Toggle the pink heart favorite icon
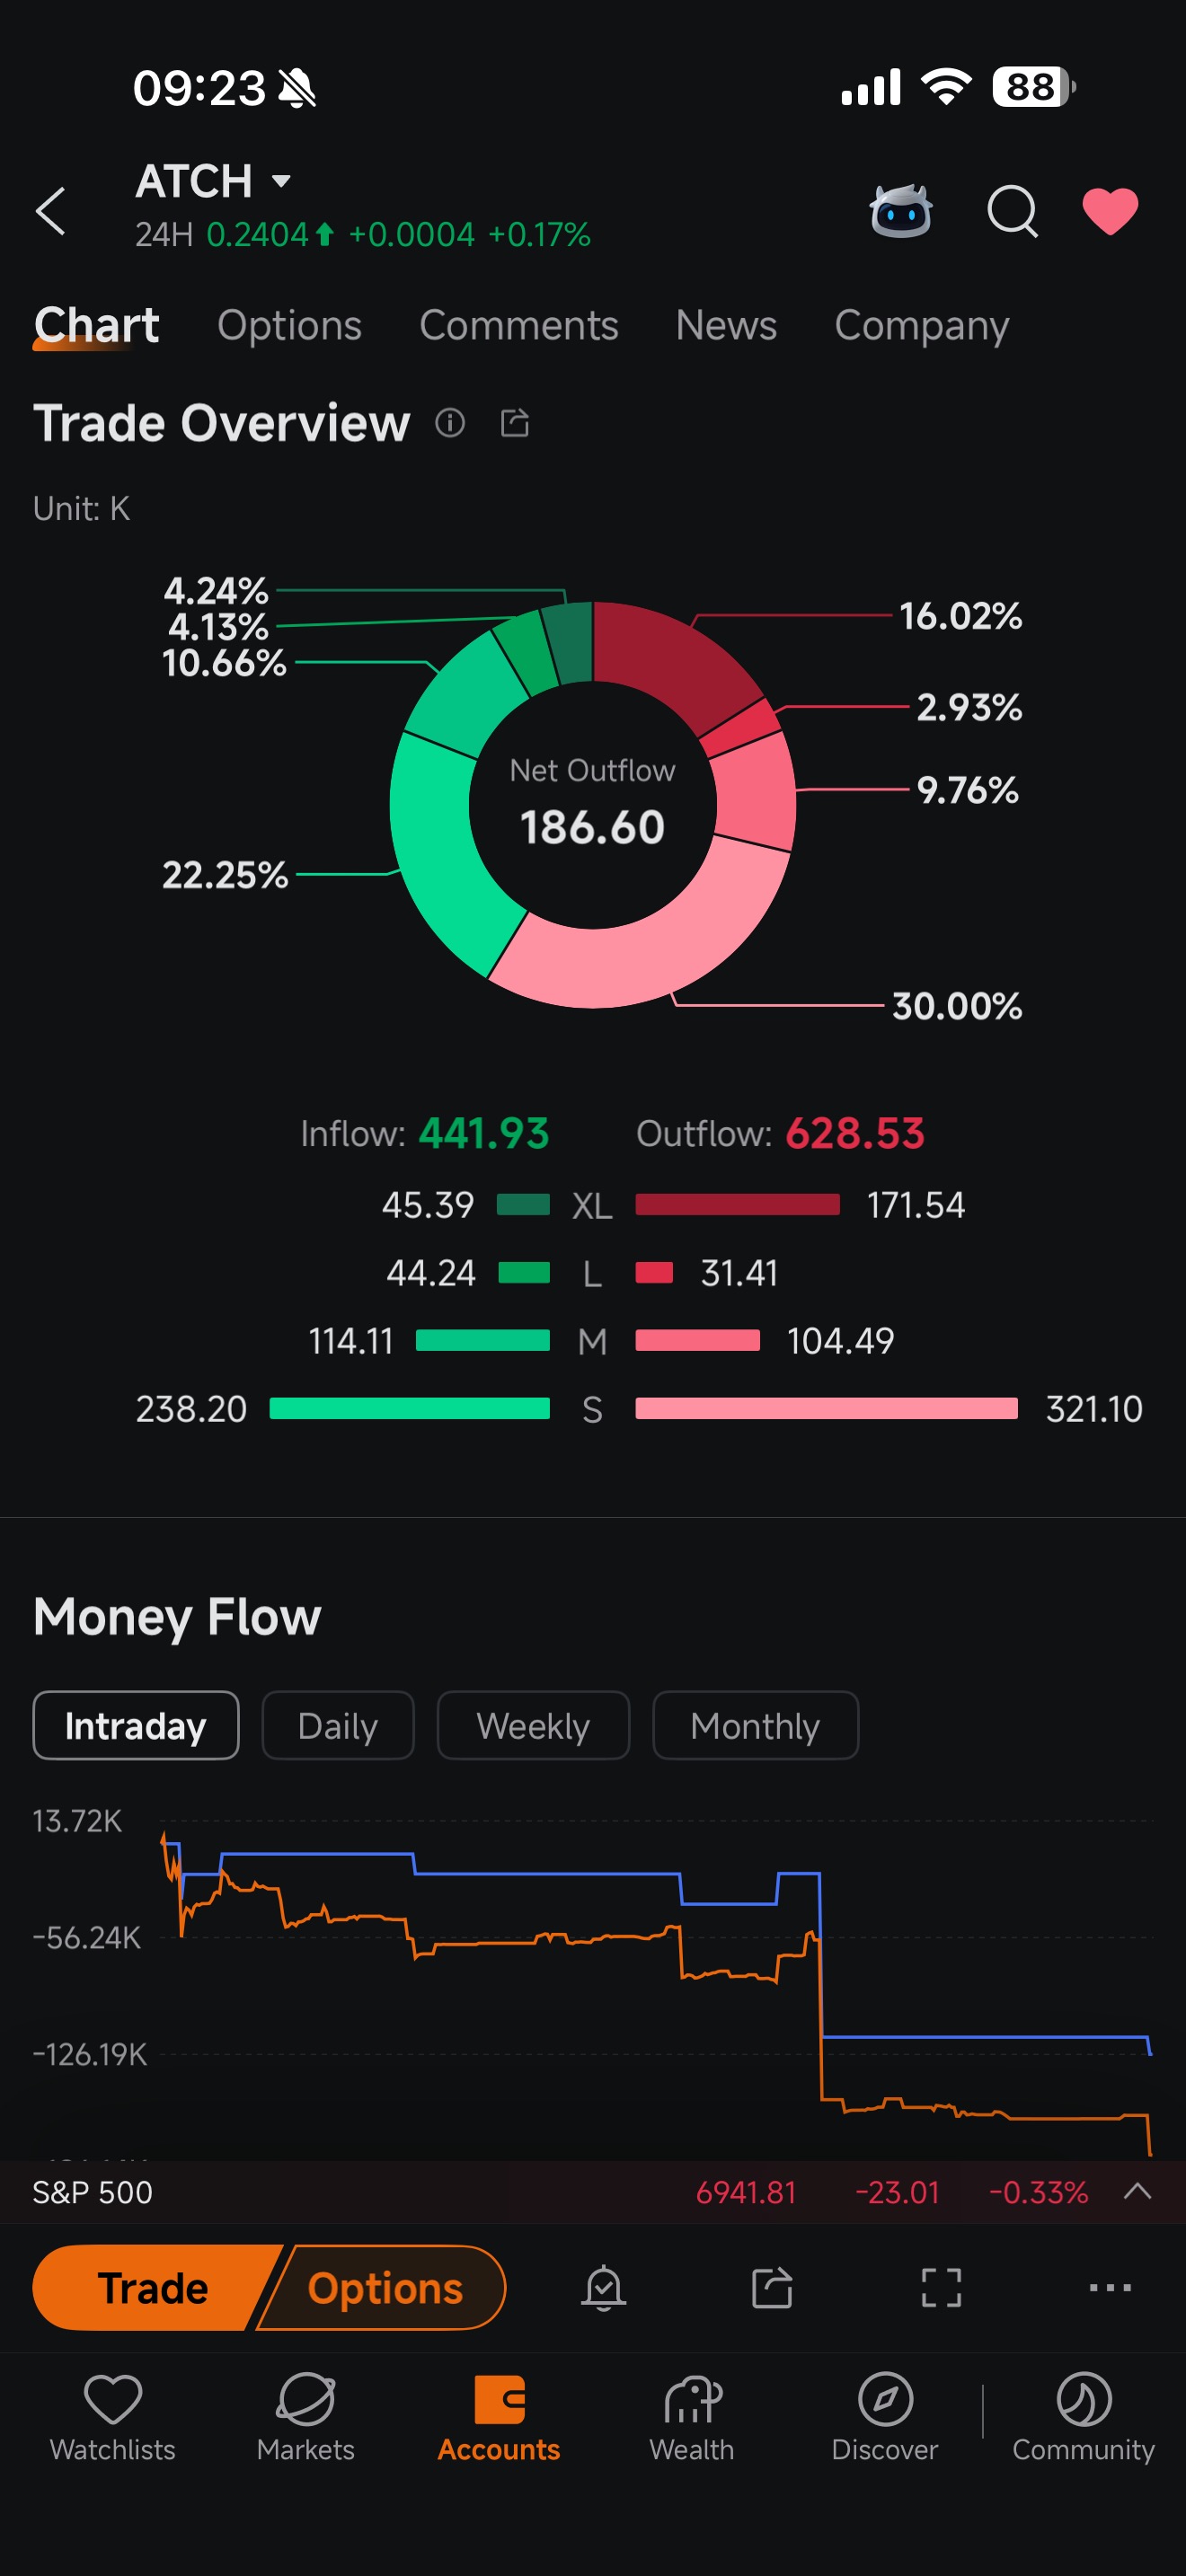Image resolution: width=1186 pixels, height=2576 pixels. [x=1110, y=211]
